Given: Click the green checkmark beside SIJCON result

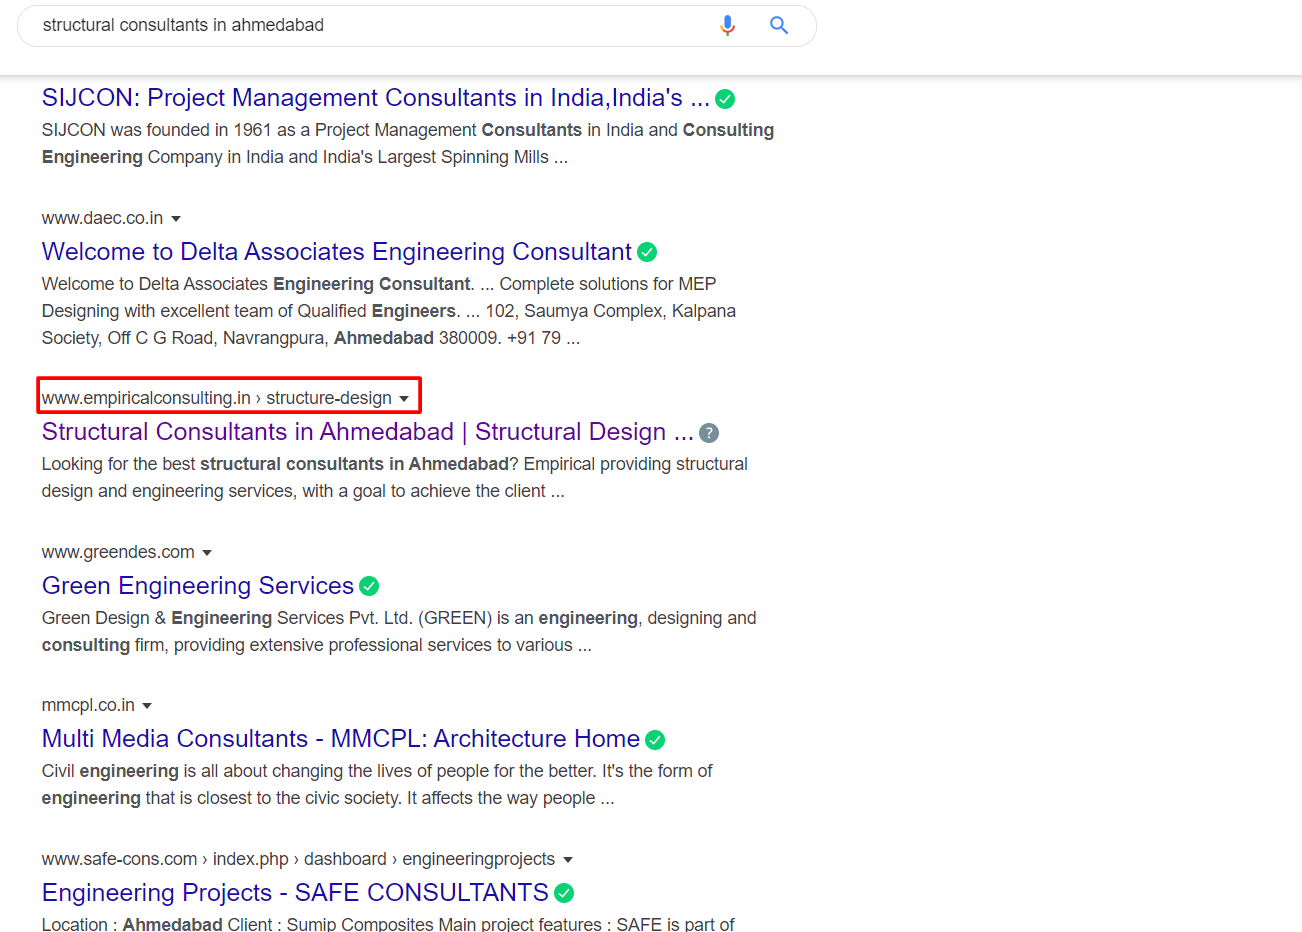Looking at the screenshot, I should [x=725, y=99].
